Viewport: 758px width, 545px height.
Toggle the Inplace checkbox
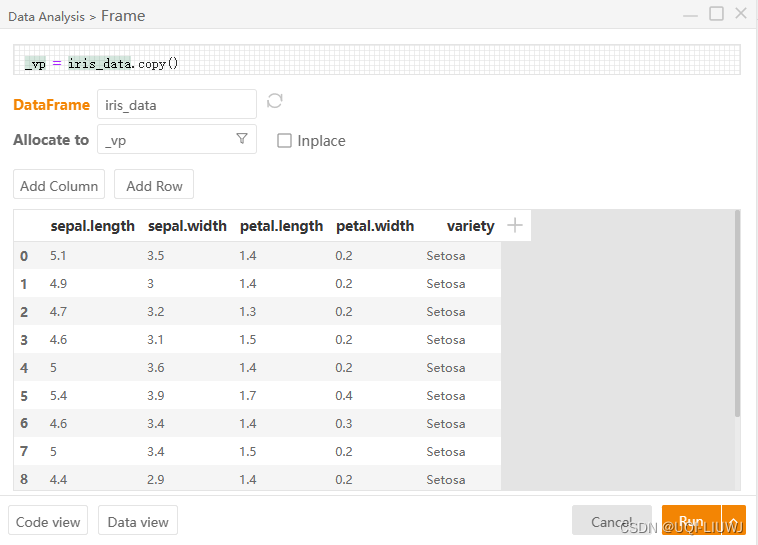point(285,141)
